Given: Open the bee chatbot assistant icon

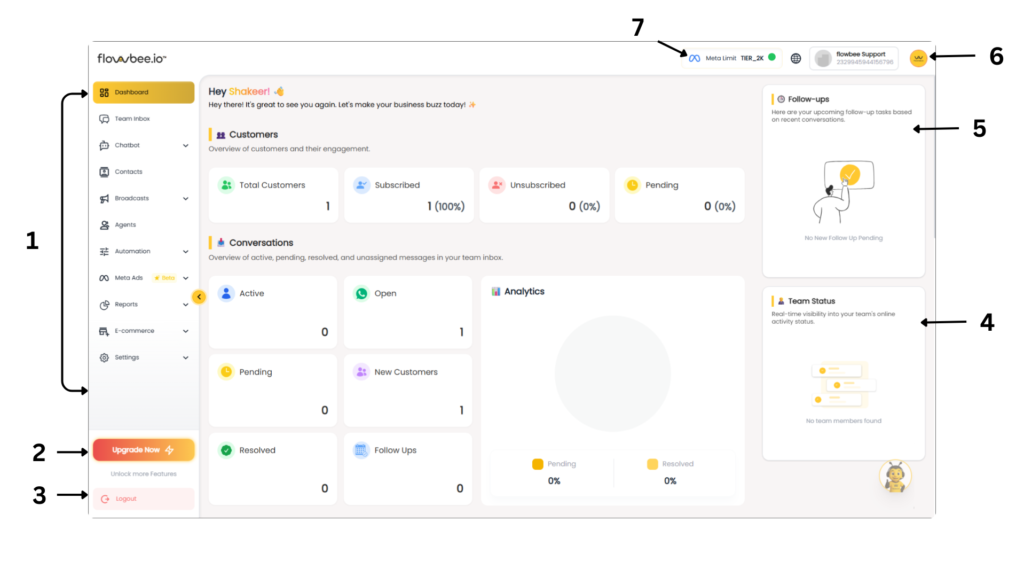Looking at the screenshot, I should coord(894,476).
